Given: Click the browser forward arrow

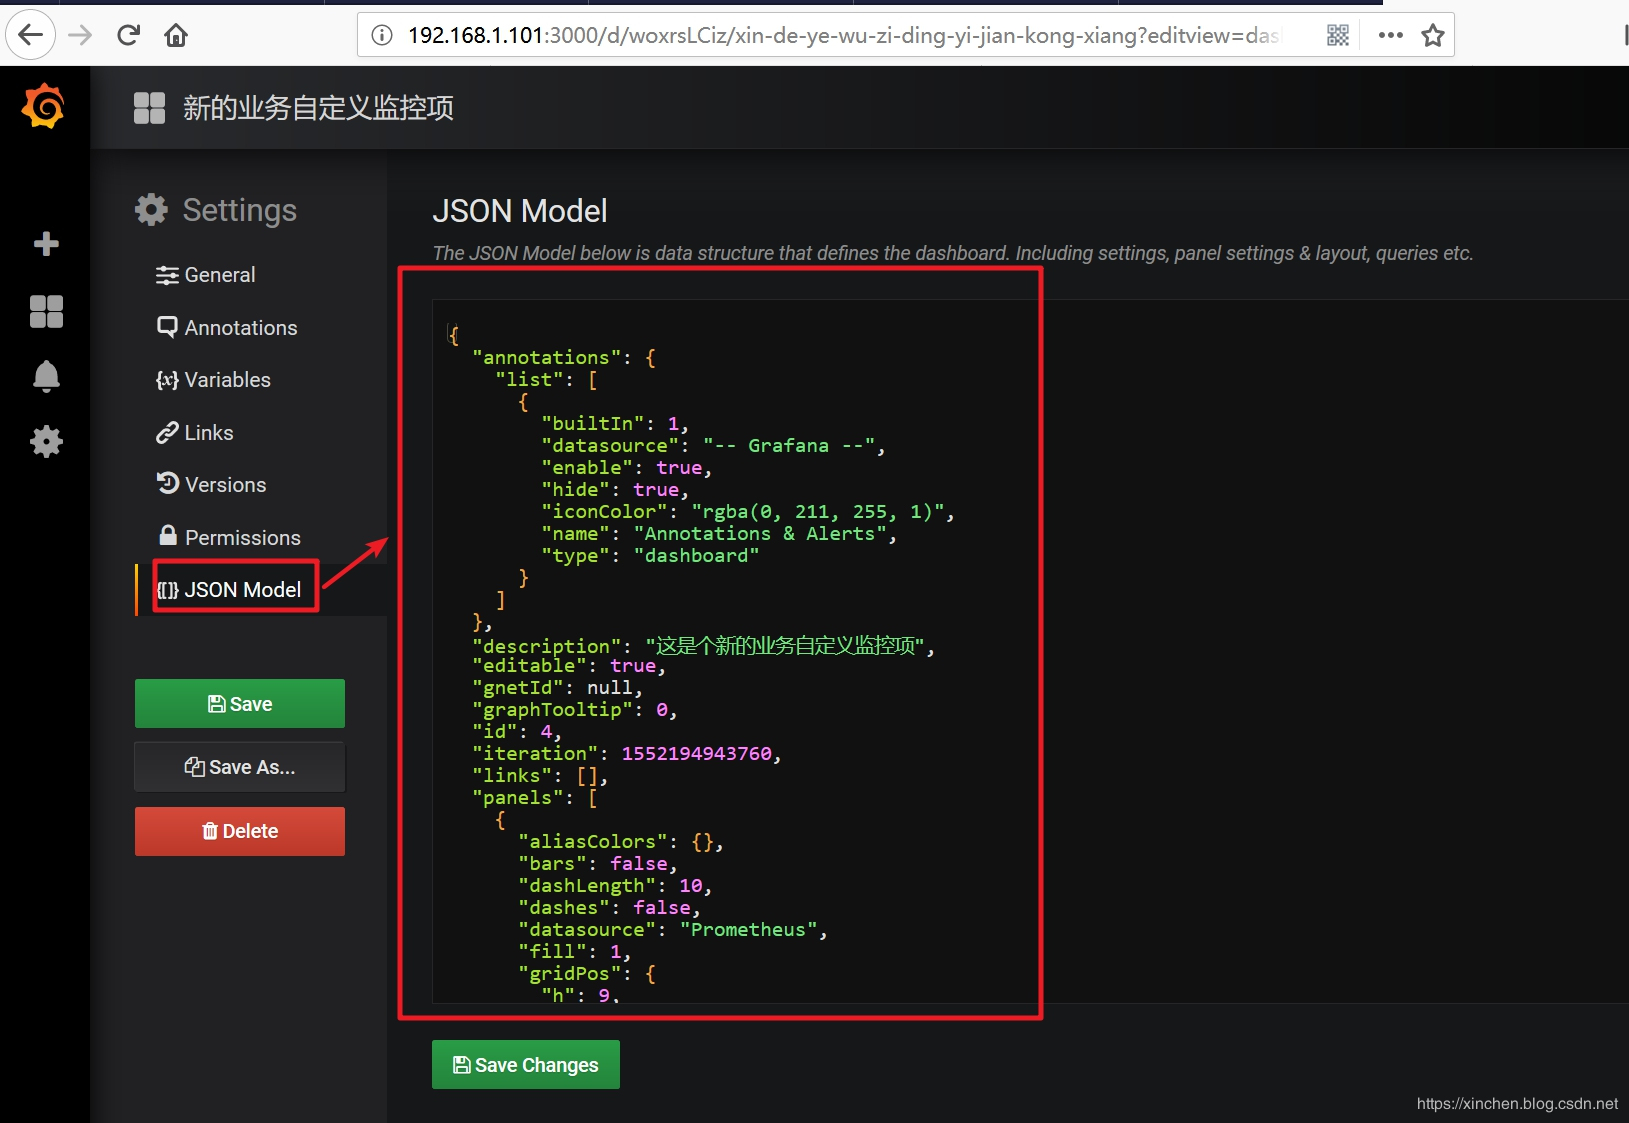Looking at the screenshot, I should coord(80,35).
